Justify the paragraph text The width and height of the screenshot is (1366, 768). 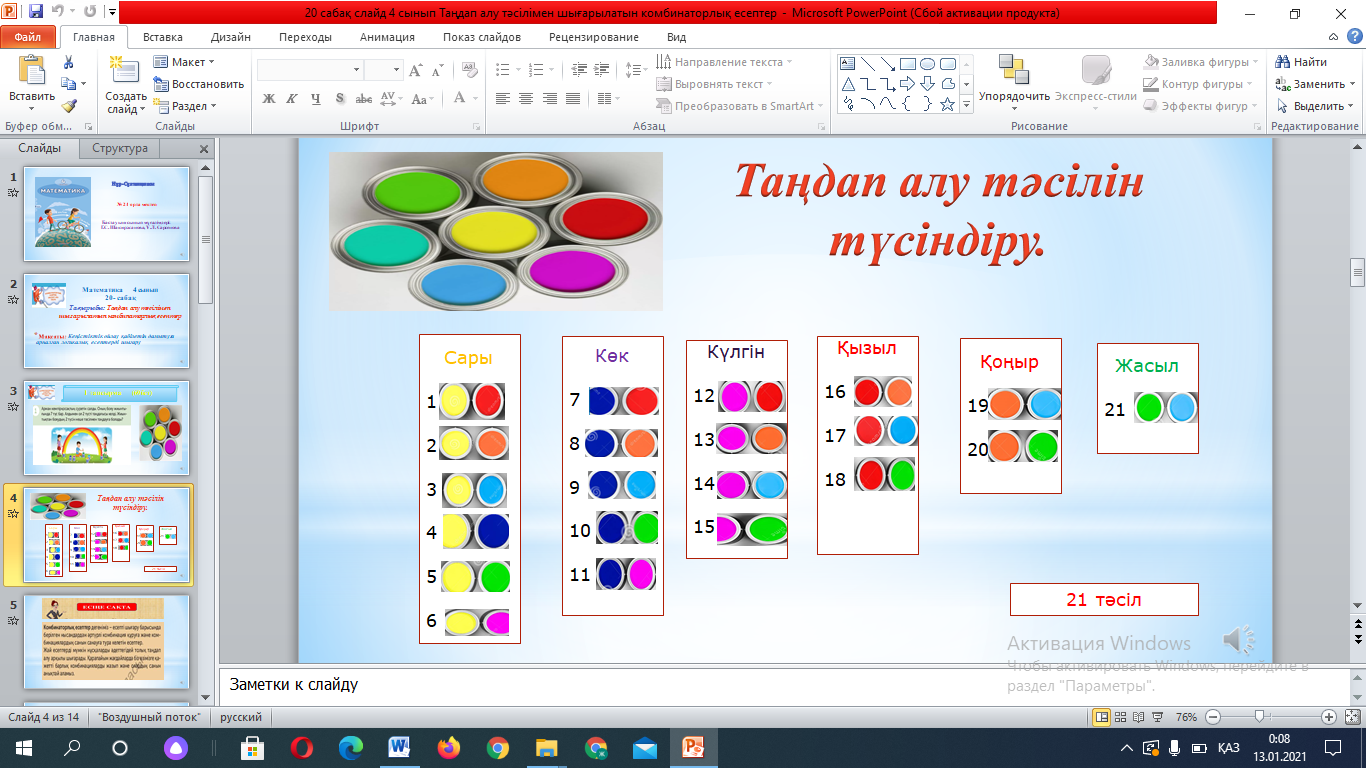point(573,98)
